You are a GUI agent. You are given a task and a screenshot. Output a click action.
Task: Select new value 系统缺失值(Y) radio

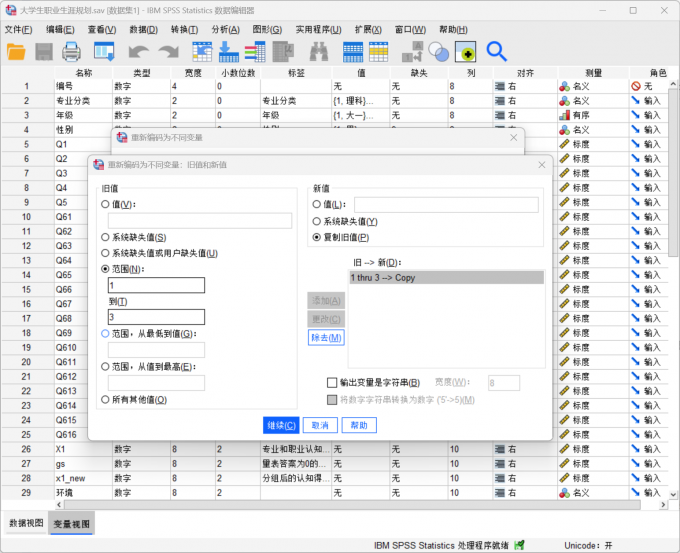click(317, 221)
